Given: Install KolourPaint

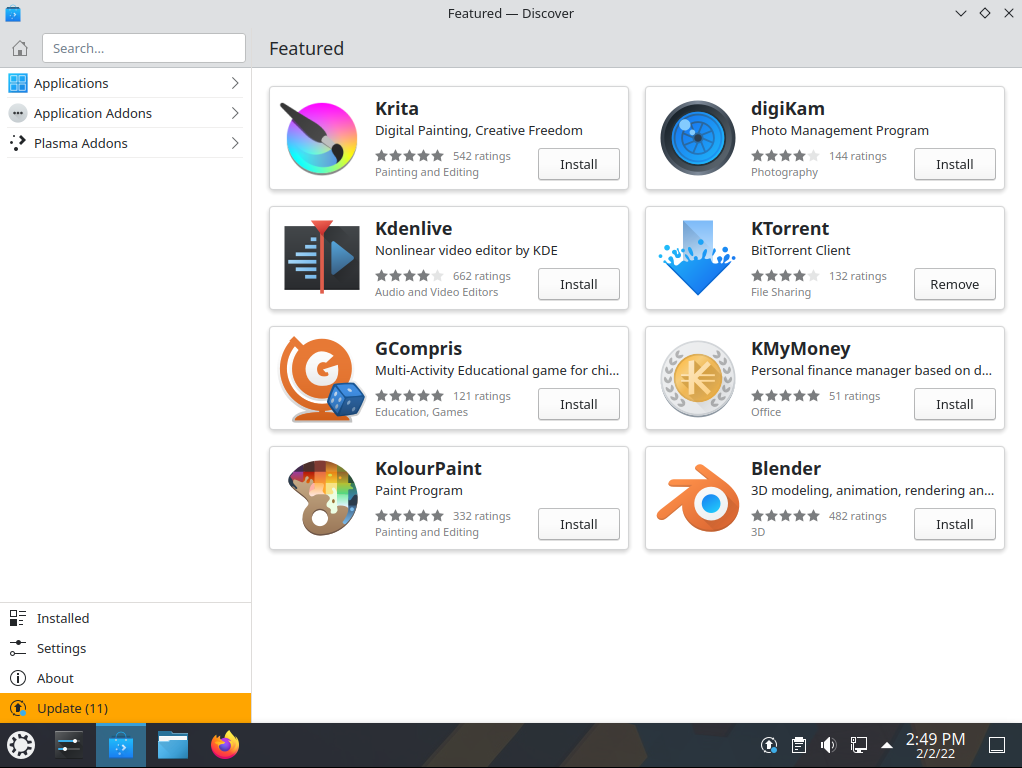Looking at the screenshot, I should (x=579, y=524).
